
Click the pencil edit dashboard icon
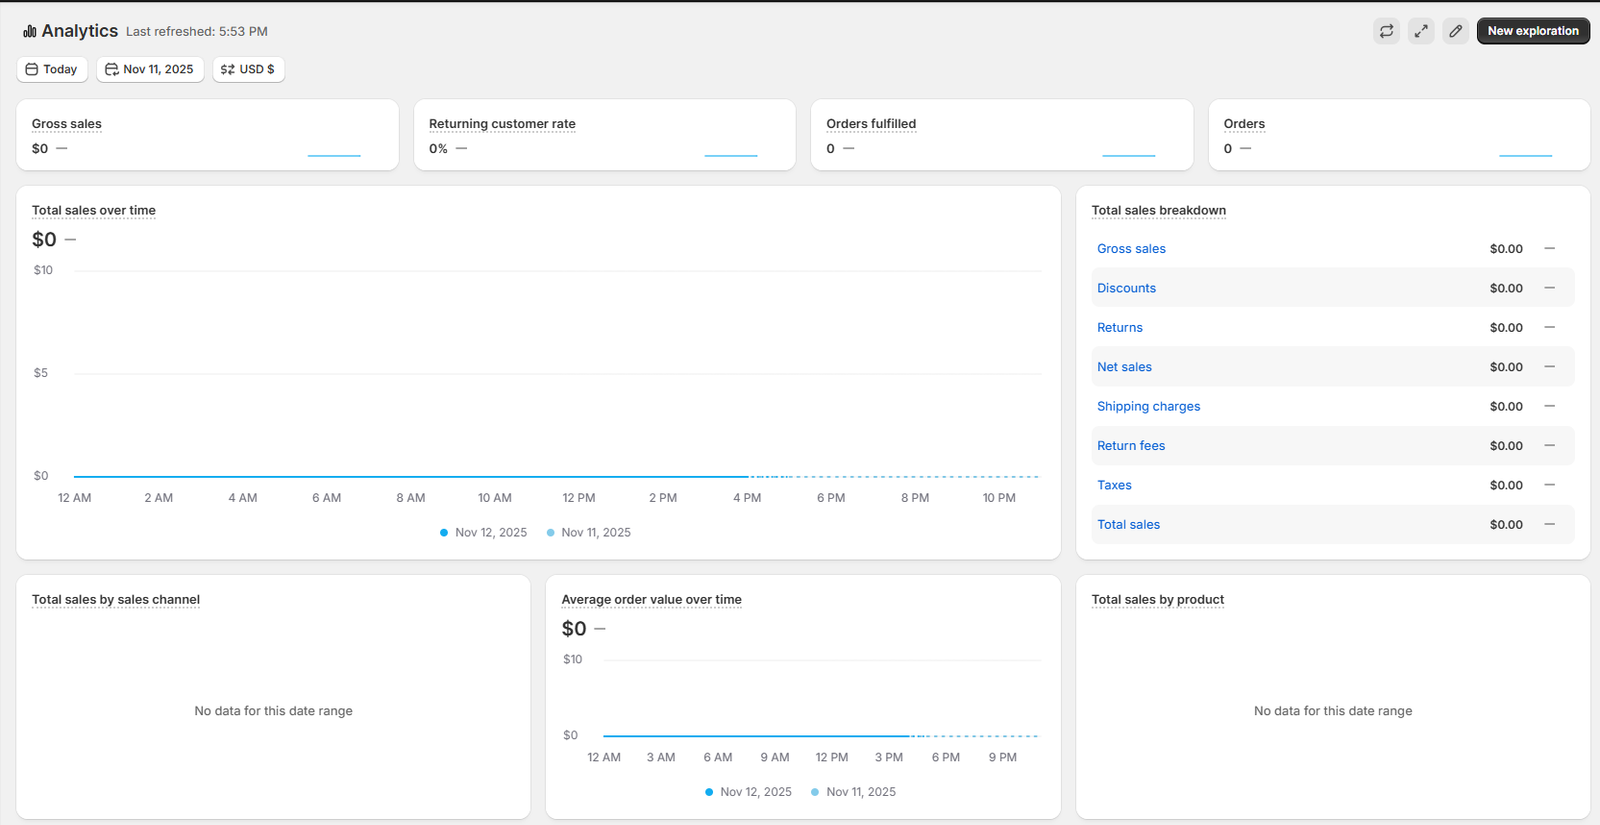pyautogui.click(x=1456, y=31)
